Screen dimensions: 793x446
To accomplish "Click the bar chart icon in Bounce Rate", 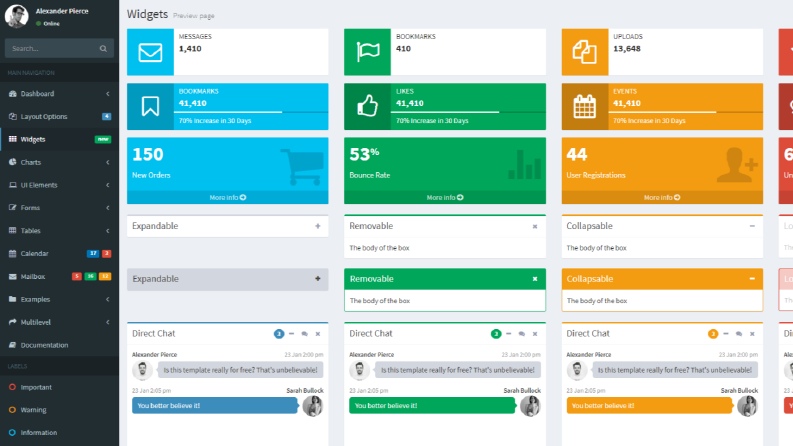I will 524,164.
